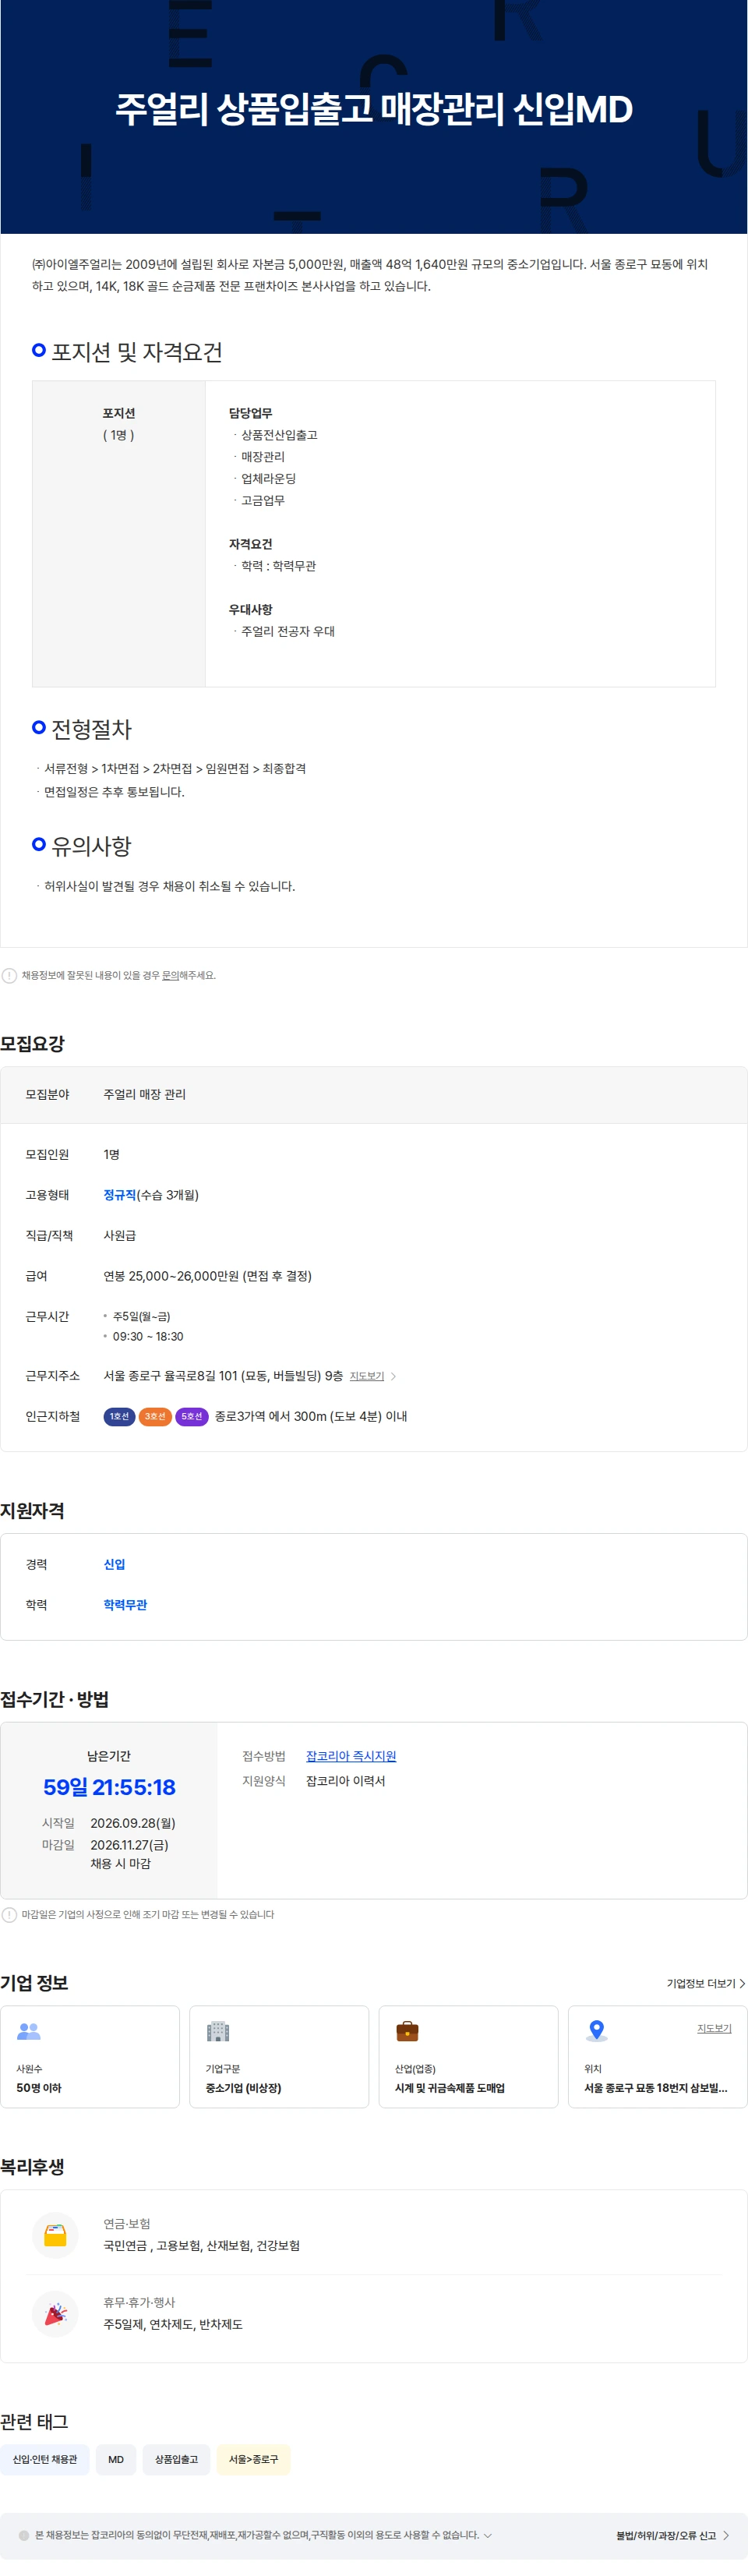Viewport: 748px width, 2576px height.
Task: Click the job title 주얼리 상품입출고 매장관리 신입MD
Action: (x=374, y=109)
